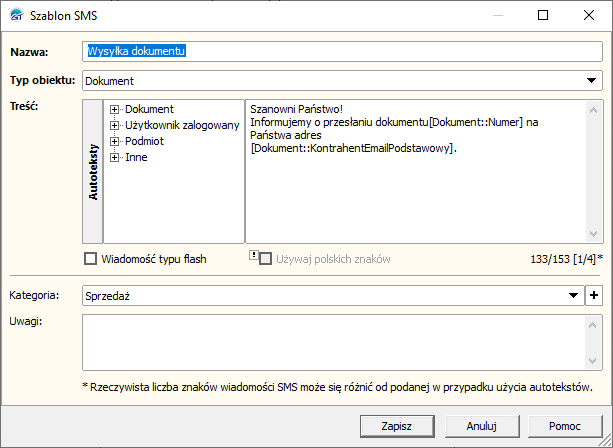Enable the Wiadomość typu flash checkbox
The width and height of the screenshot is (613, 448).
pos(91,259)
